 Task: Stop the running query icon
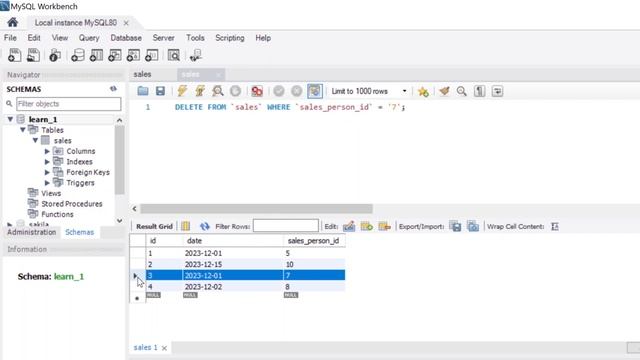point(236,91)
